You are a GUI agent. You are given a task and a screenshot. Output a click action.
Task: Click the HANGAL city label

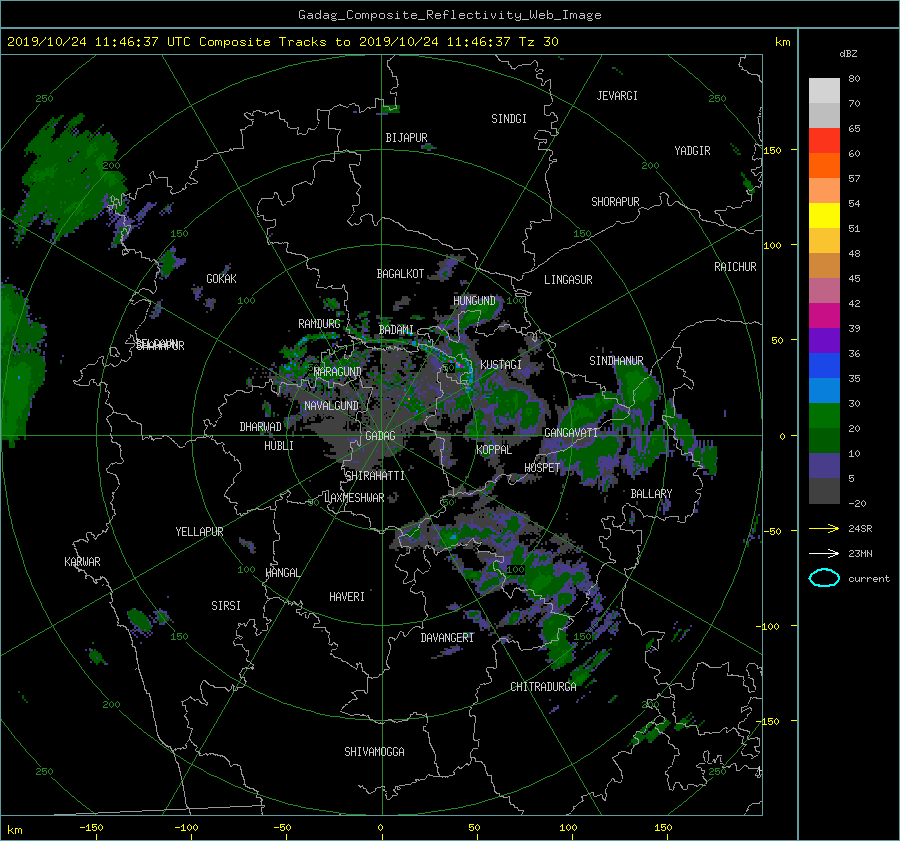pyautogui.click(x=283, y=573)
